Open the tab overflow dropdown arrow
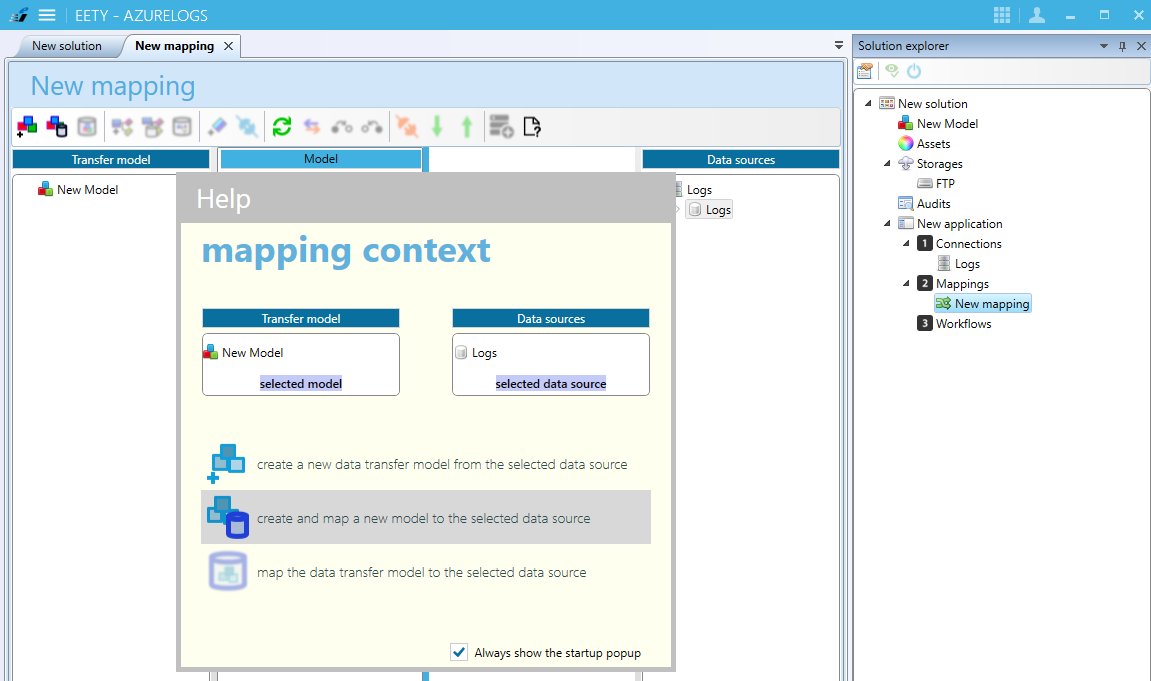Screen dimensions: 1151x681 (x=838, y=45)
